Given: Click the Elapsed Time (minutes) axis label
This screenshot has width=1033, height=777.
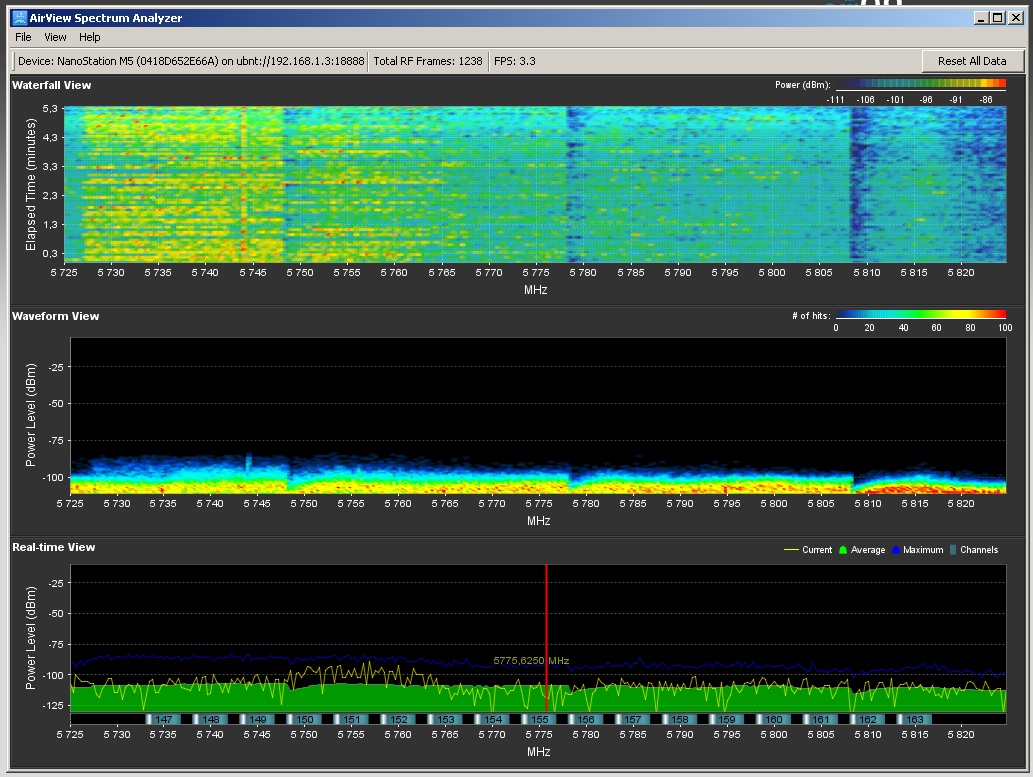Looking at the screenshot, I should (x=30, y=185).
